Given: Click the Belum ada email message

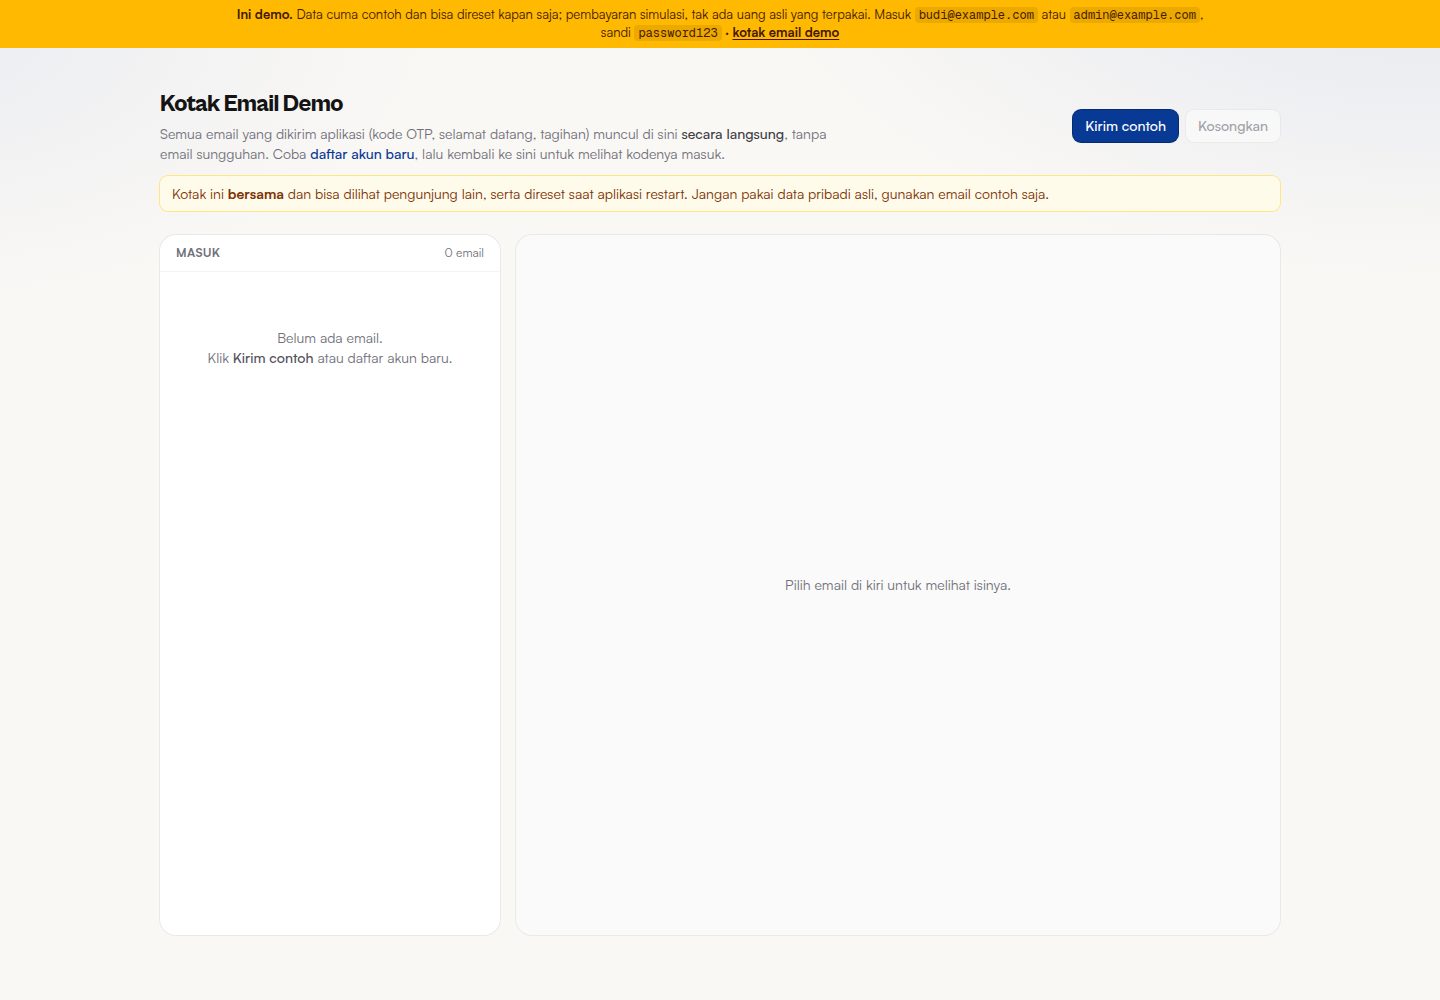Looking at the screenshot, I should (330, 338).
